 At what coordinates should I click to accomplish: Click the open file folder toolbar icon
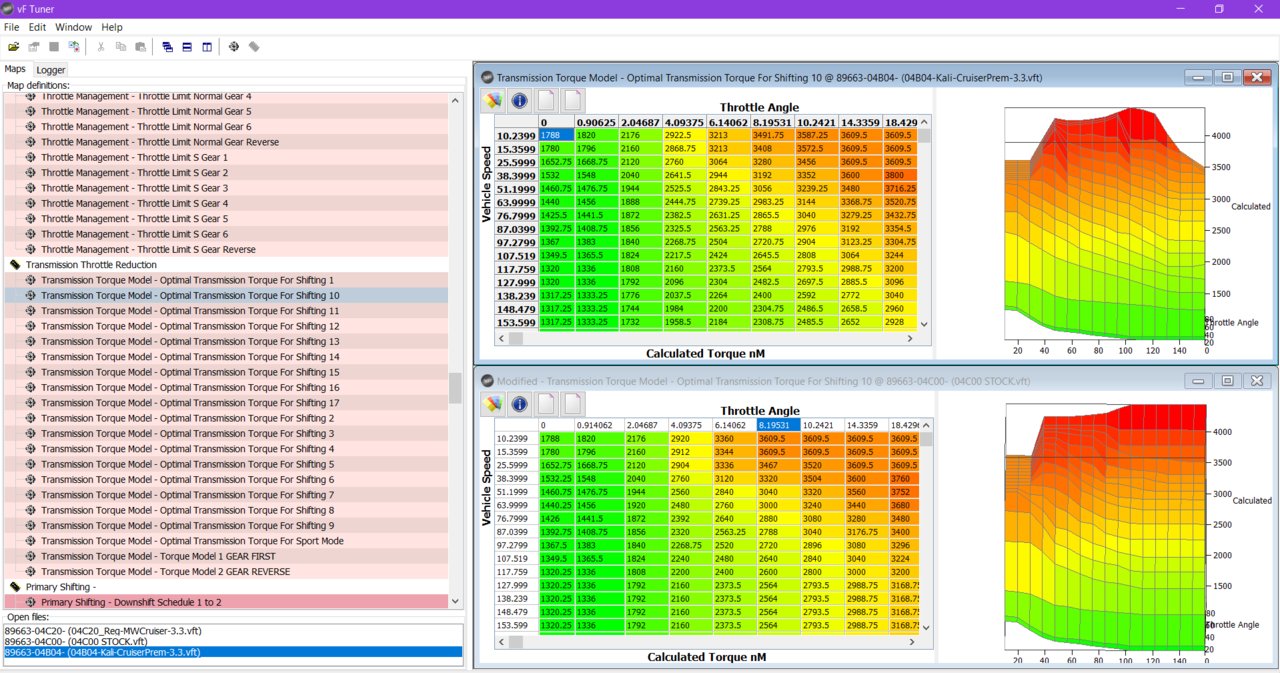tap(14, 47)
